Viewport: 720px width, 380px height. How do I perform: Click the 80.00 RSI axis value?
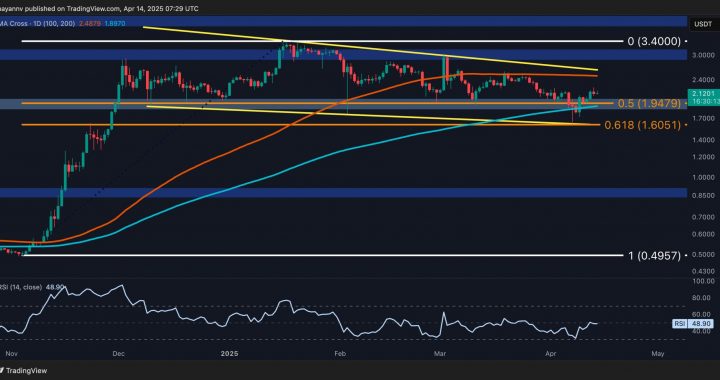pos(702,297)
